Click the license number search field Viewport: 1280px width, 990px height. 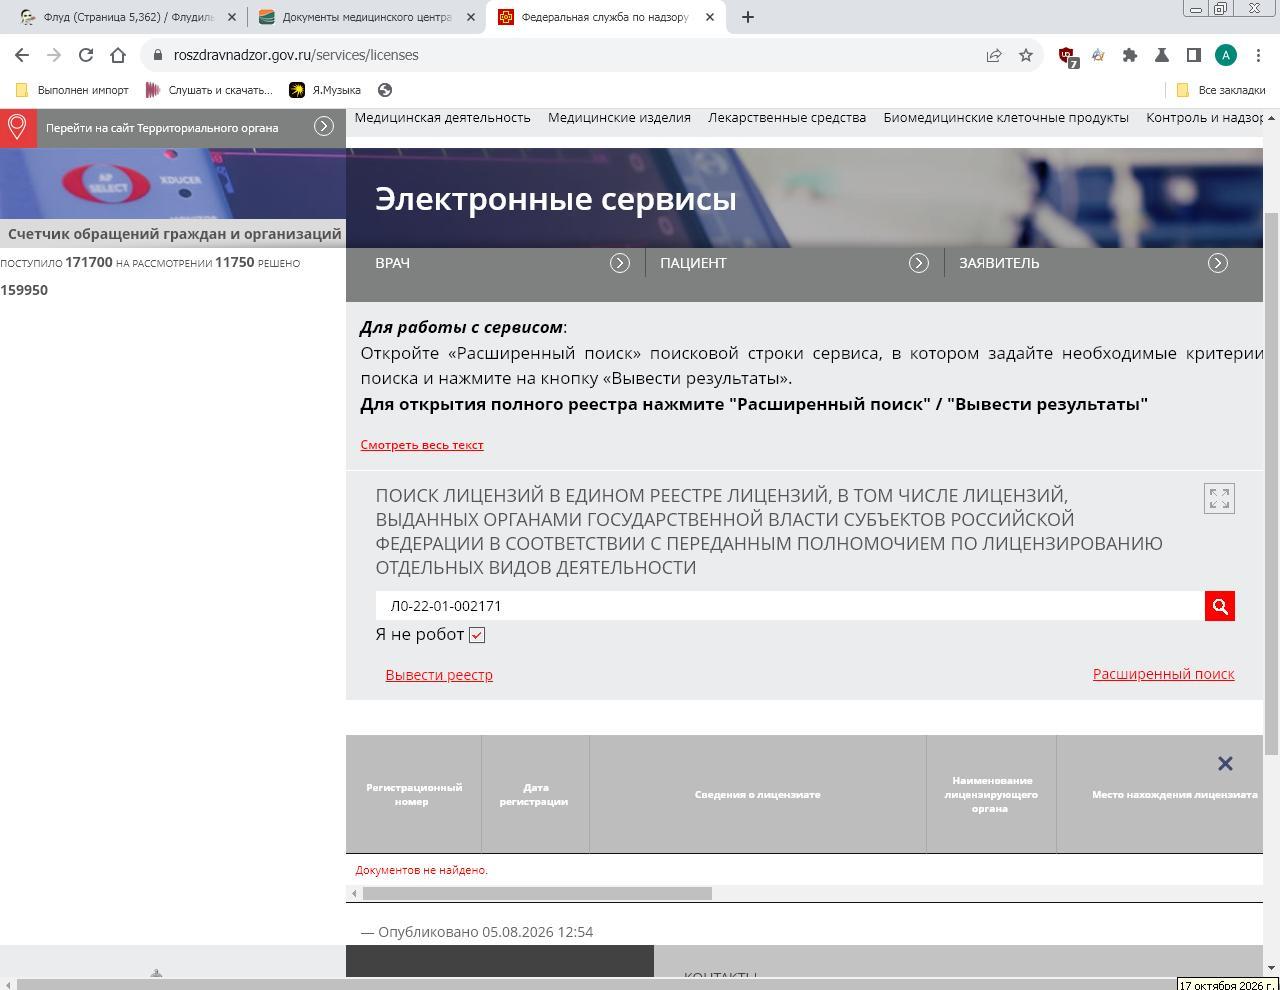[x=790, y=606]
